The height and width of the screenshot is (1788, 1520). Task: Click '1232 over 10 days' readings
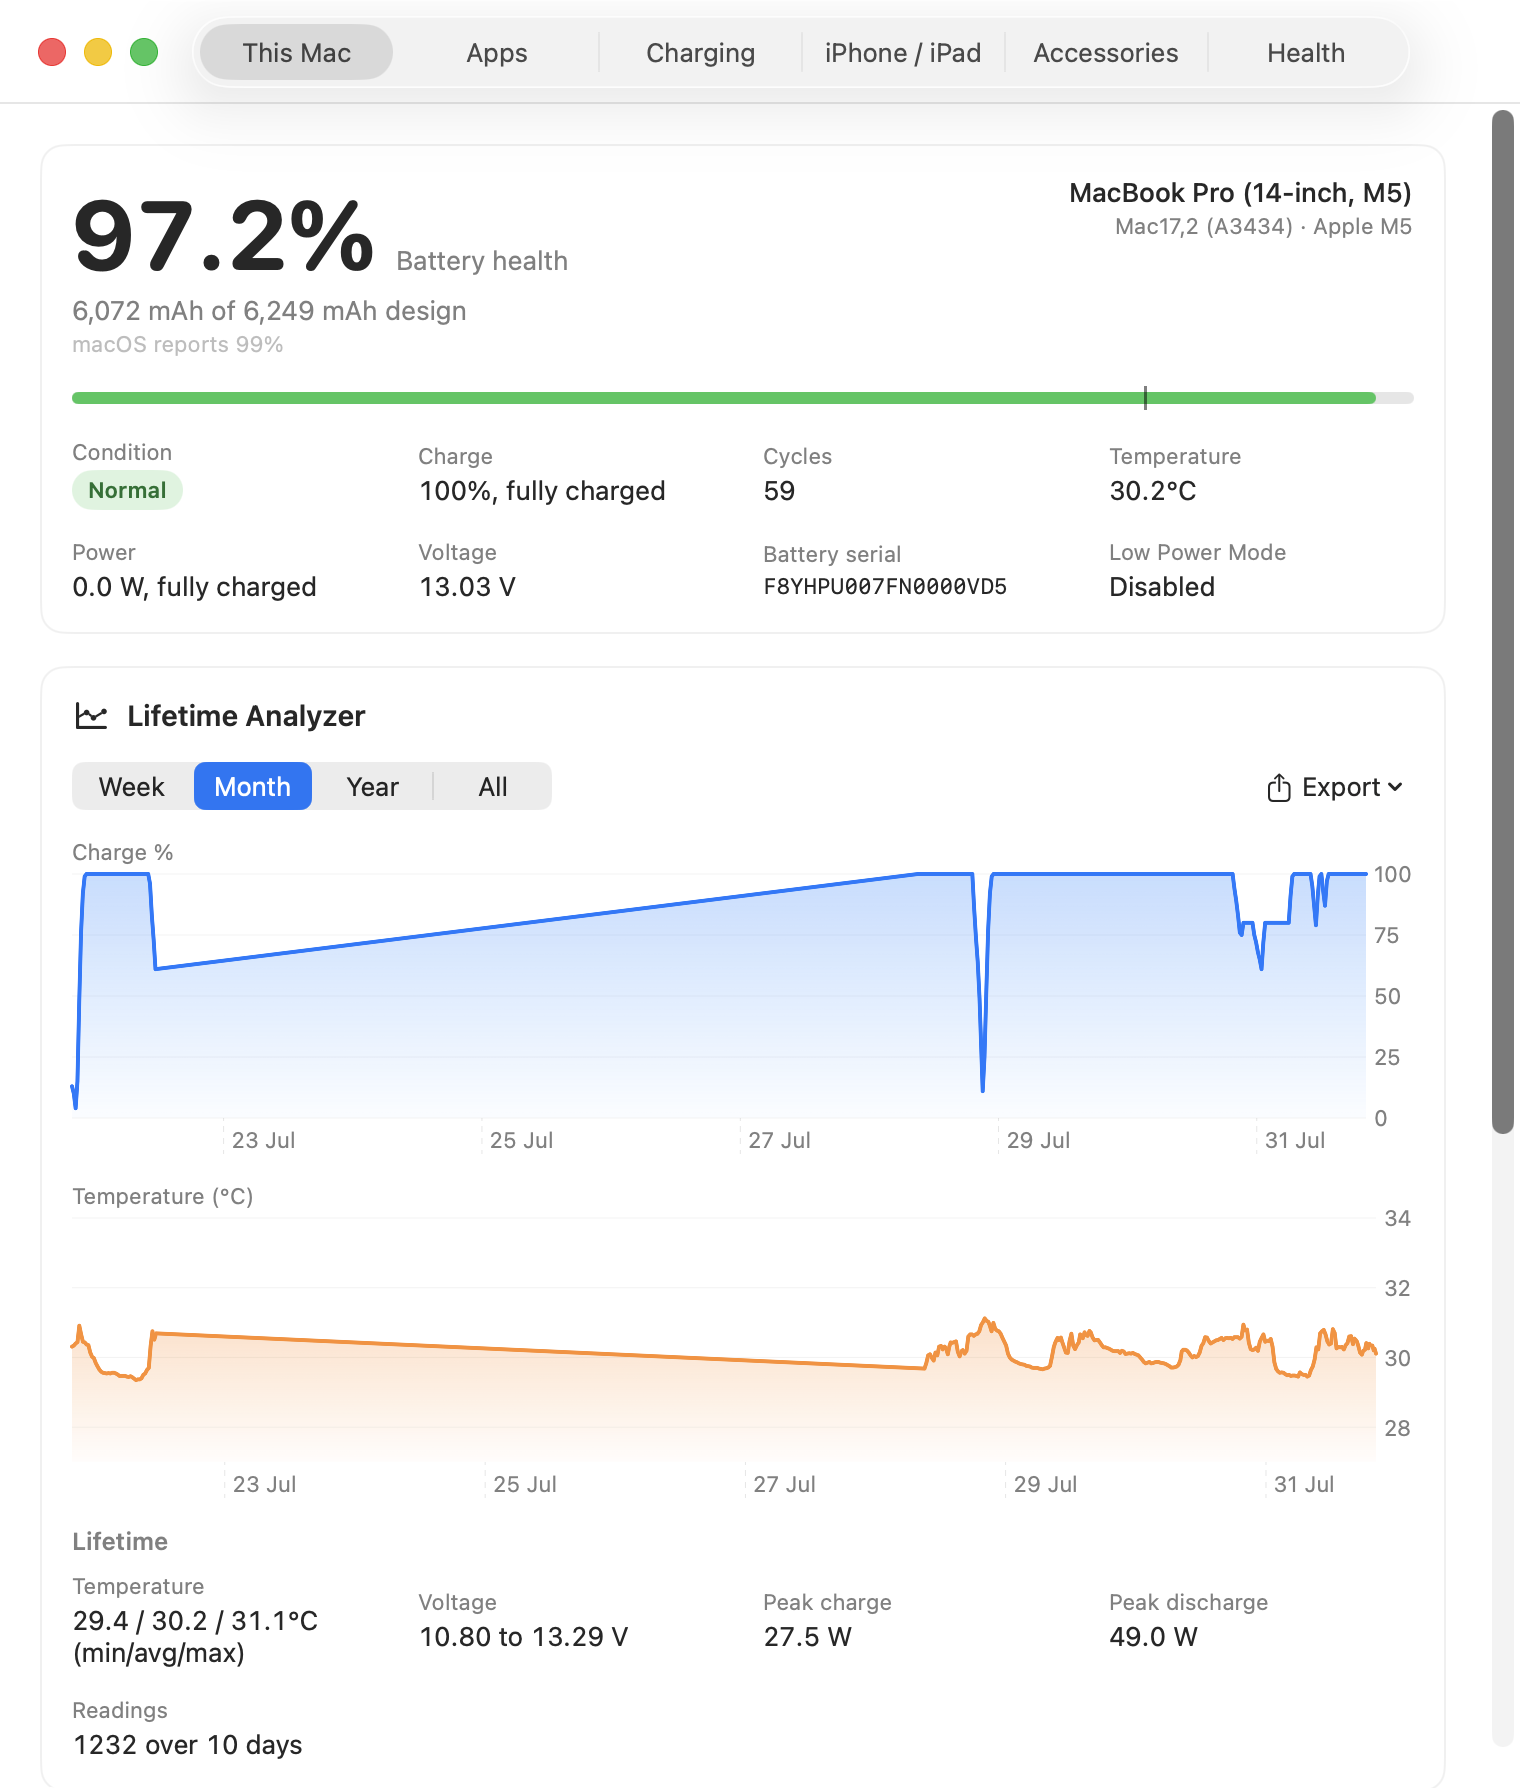[x=187, y=1745]
